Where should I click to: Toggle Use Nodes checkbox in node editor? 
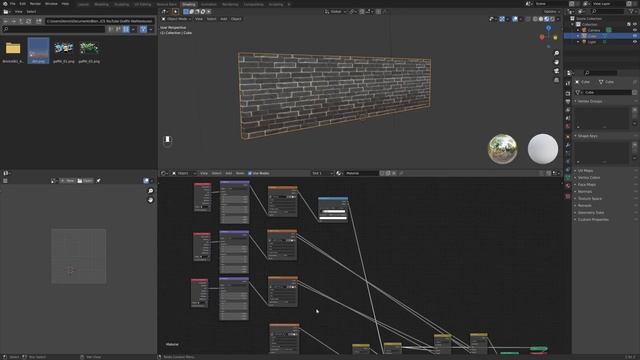pyautogui.click(x=250, y=173)
